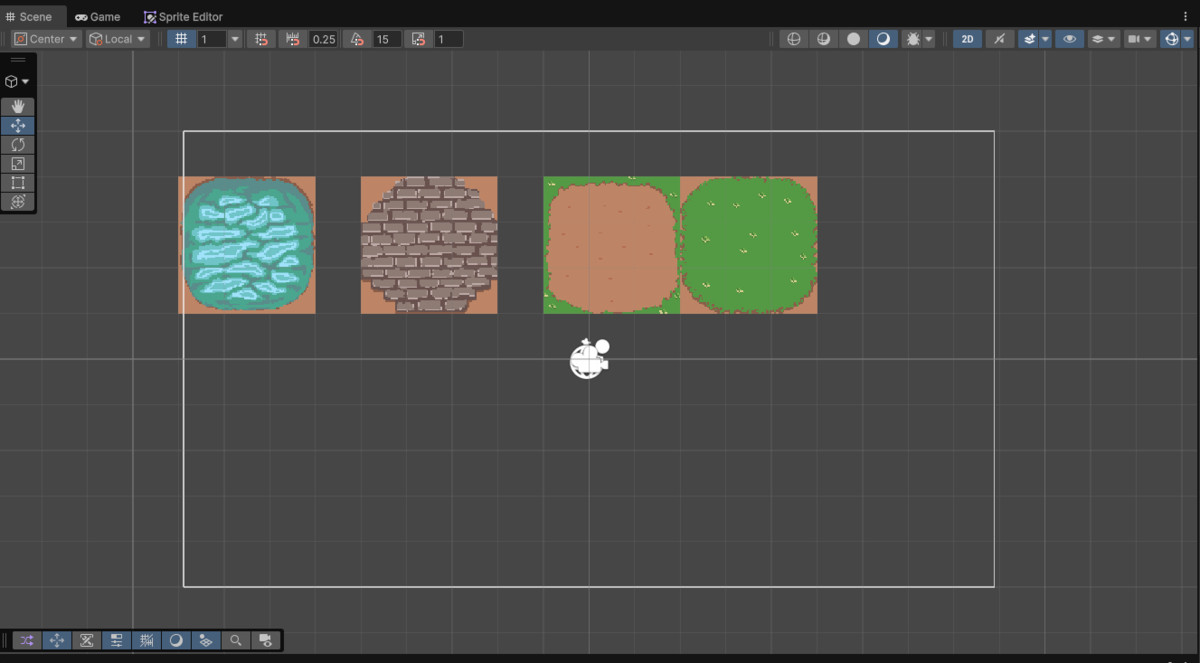This screenshot has width=1200, height=663.
Task: Open the grid settings dropdown arrow
Action: [x=235, y=39]
